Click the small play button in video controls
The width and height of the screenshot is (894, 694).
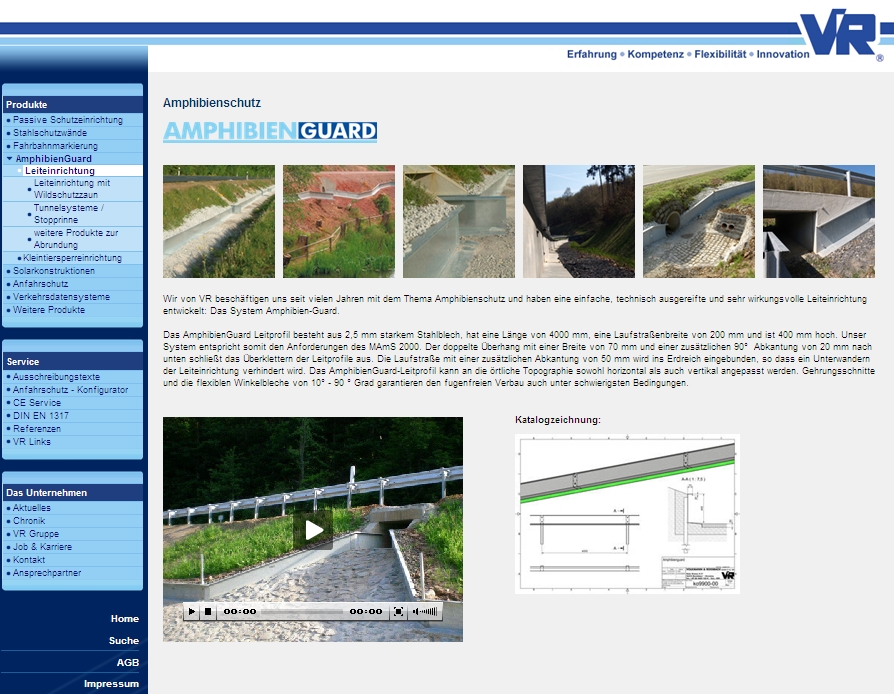tap(192, 612)
